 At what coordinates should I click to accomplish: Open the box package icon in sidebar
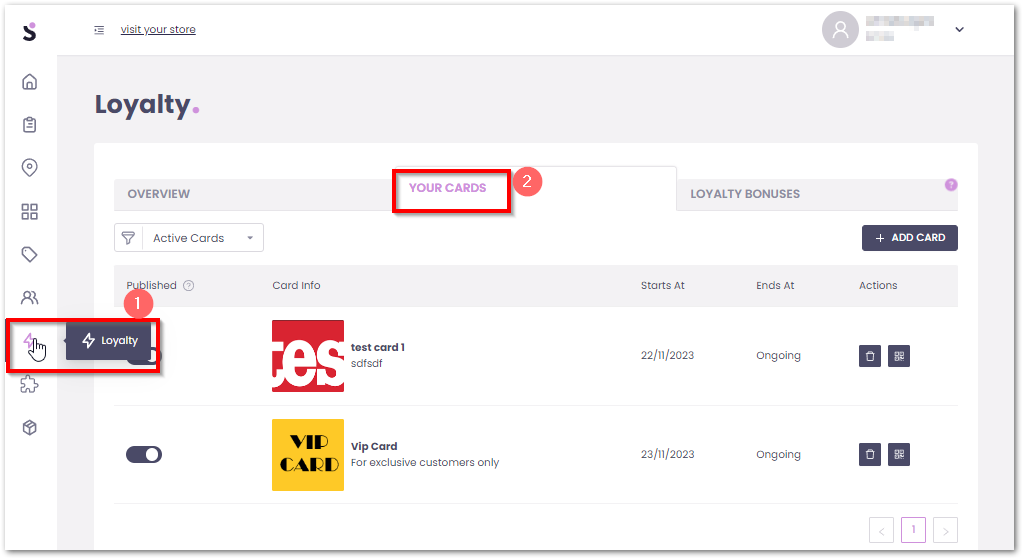[x=29, y=428]
